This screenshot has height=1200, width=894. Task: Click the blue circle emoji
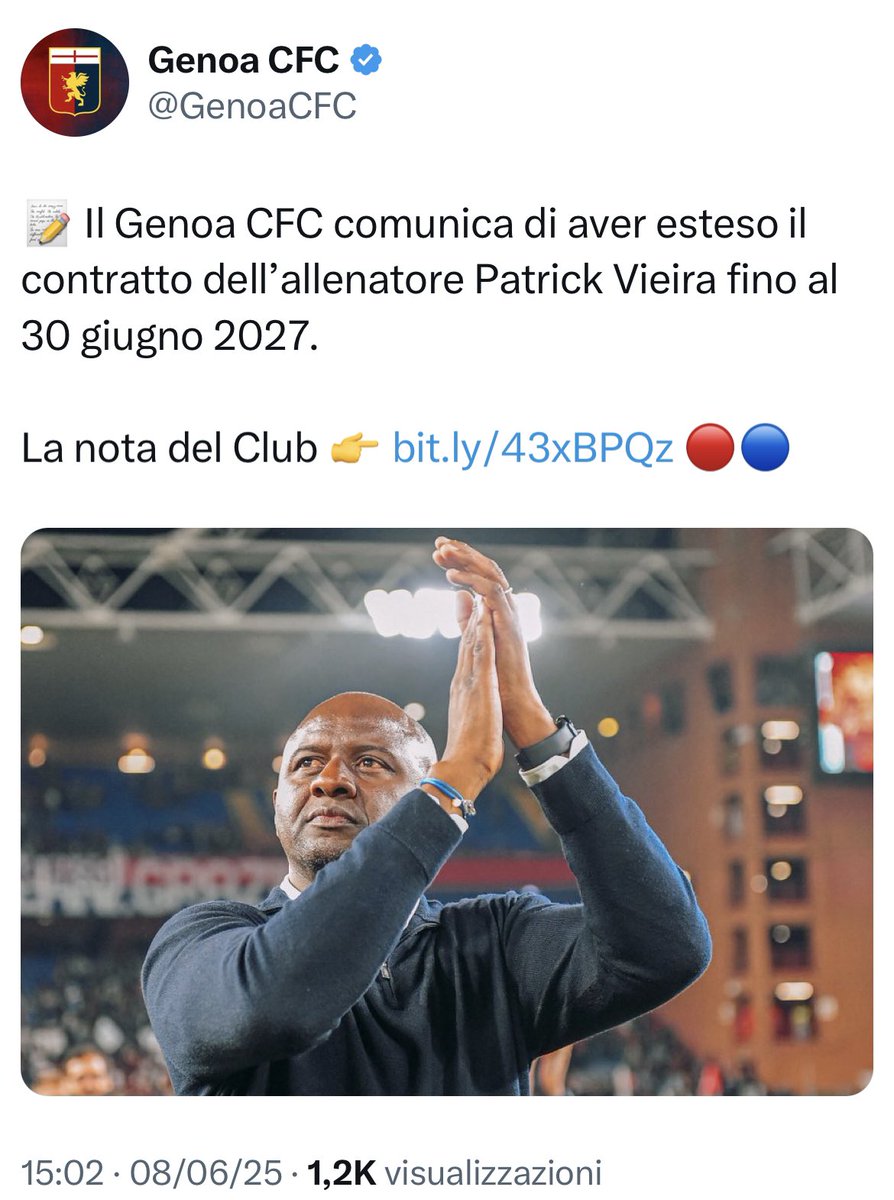pyautogui.click(x=766, y=450)
